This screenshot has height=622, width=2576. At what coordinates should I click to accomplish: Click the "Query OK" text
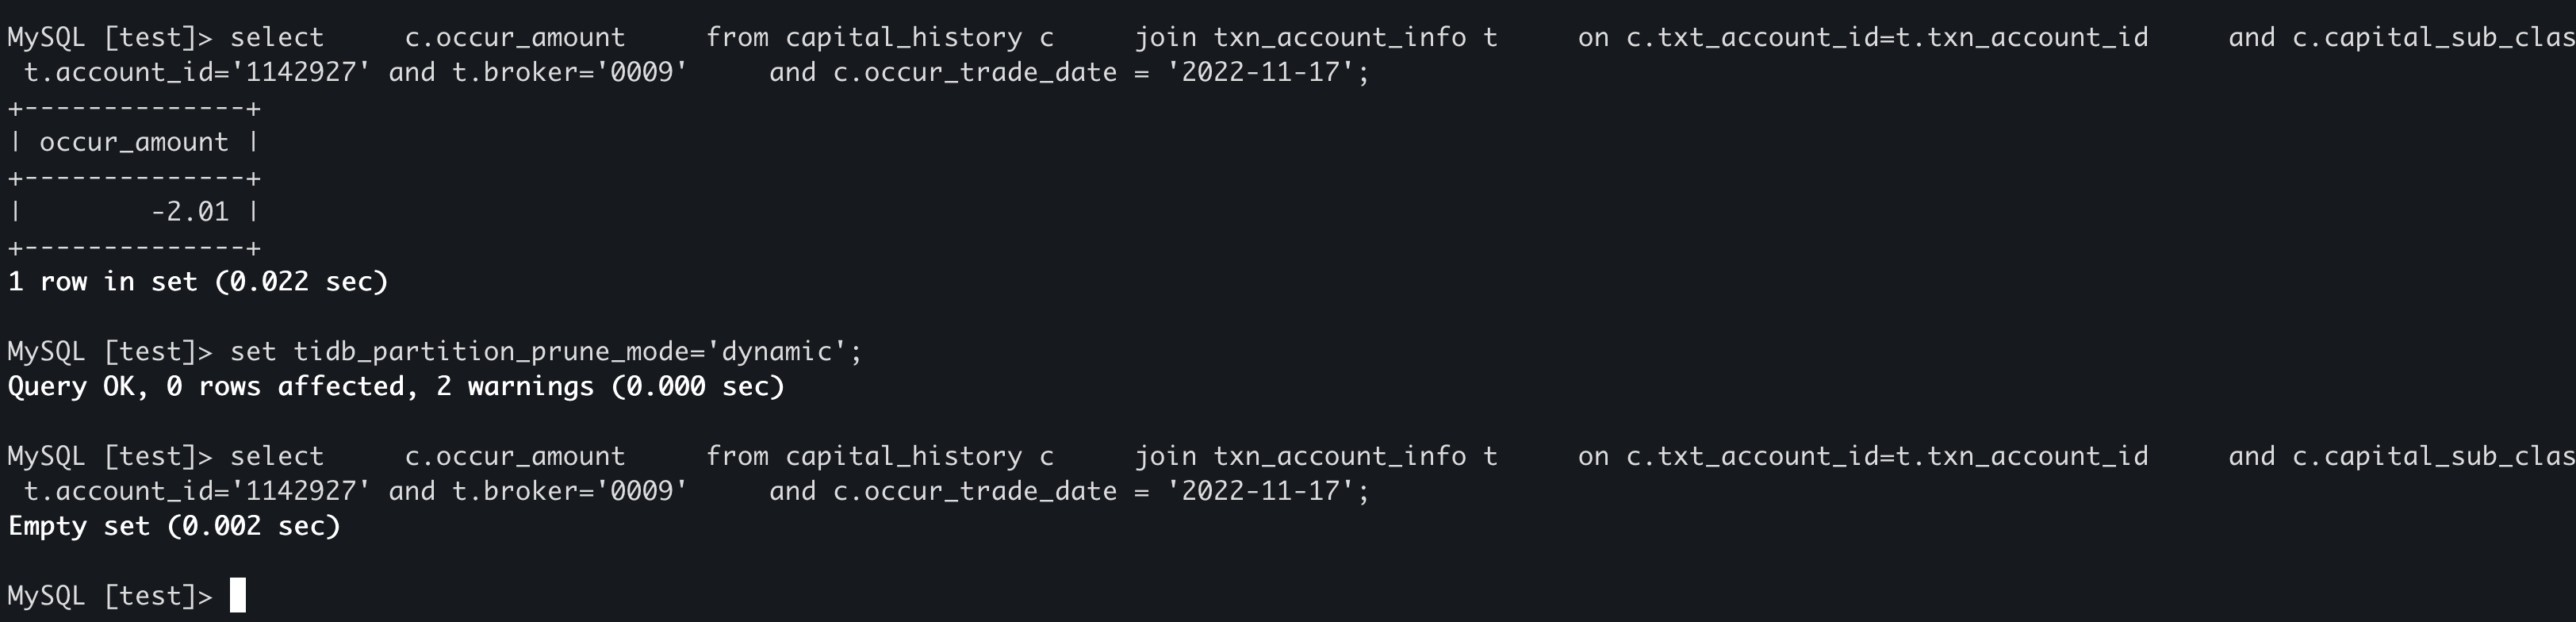[x=70, y=386]
